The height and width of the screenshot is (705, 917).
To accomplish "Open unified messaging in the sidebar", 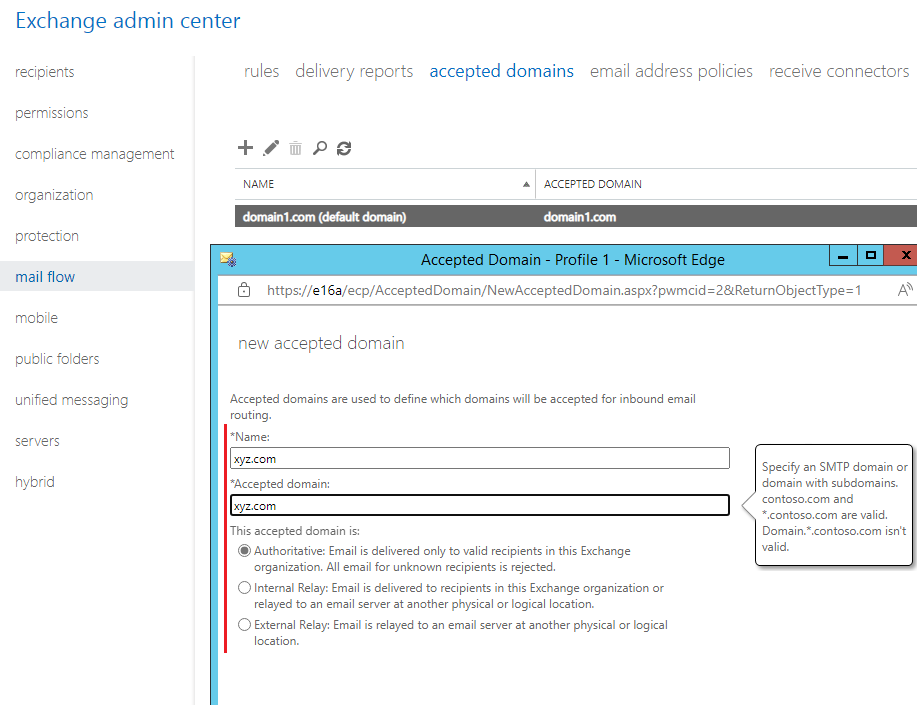I will pyautogui.click(x=71, y=400).
